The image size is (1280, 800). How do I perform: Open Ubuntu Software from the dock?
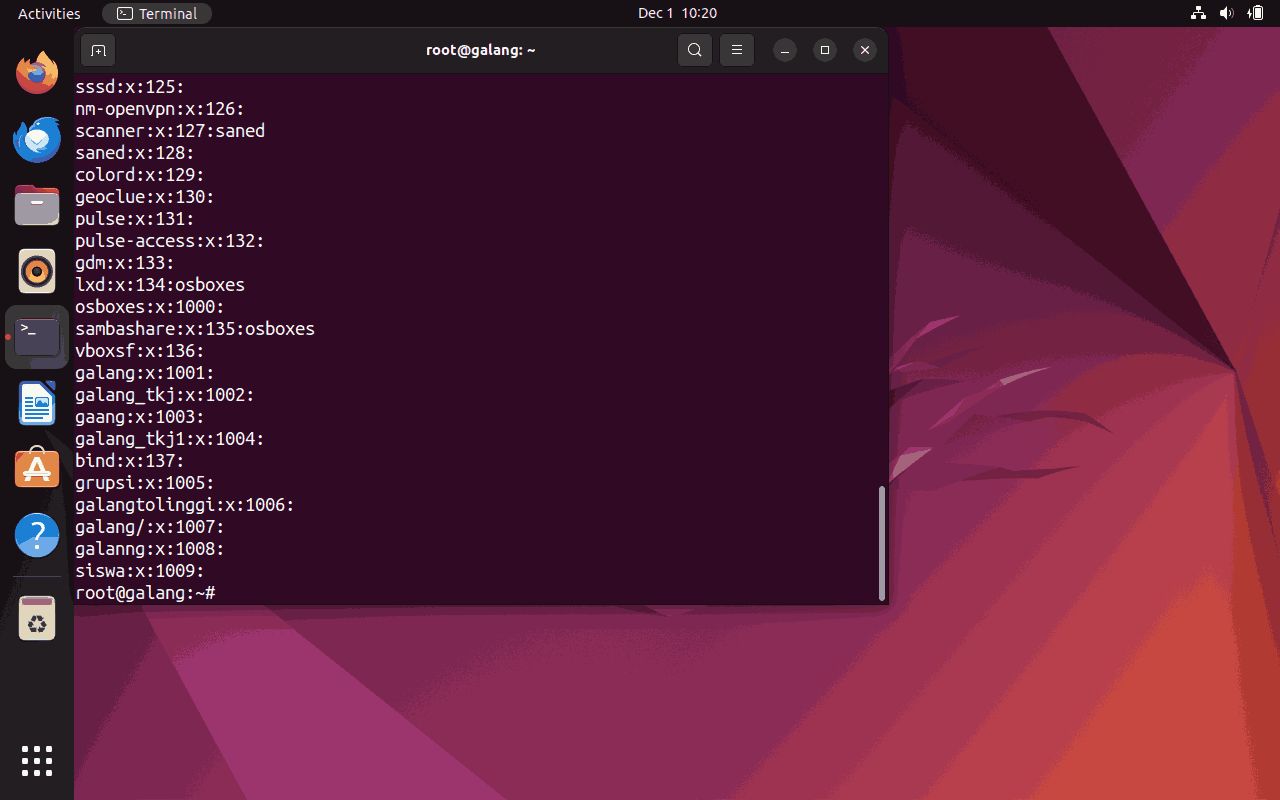[x=37, y=469]
